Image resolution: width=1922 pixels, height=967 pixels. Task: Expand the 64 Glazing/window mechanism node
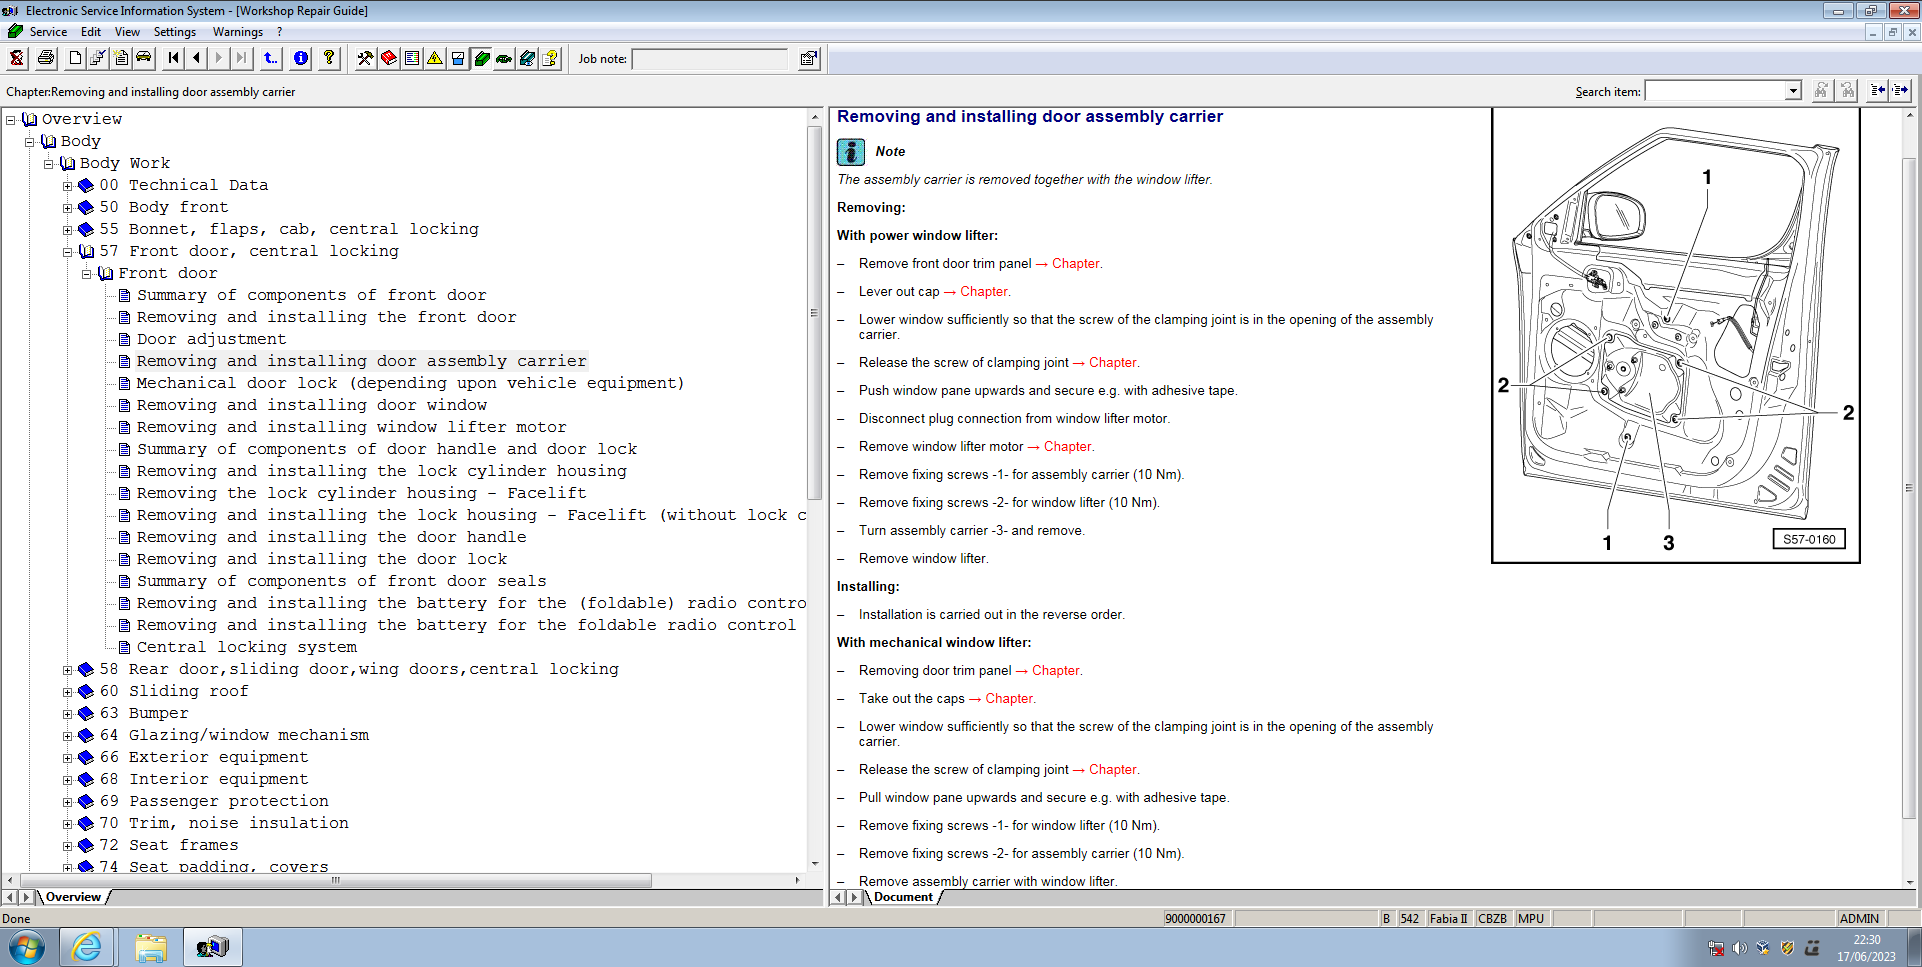[68, 736]
